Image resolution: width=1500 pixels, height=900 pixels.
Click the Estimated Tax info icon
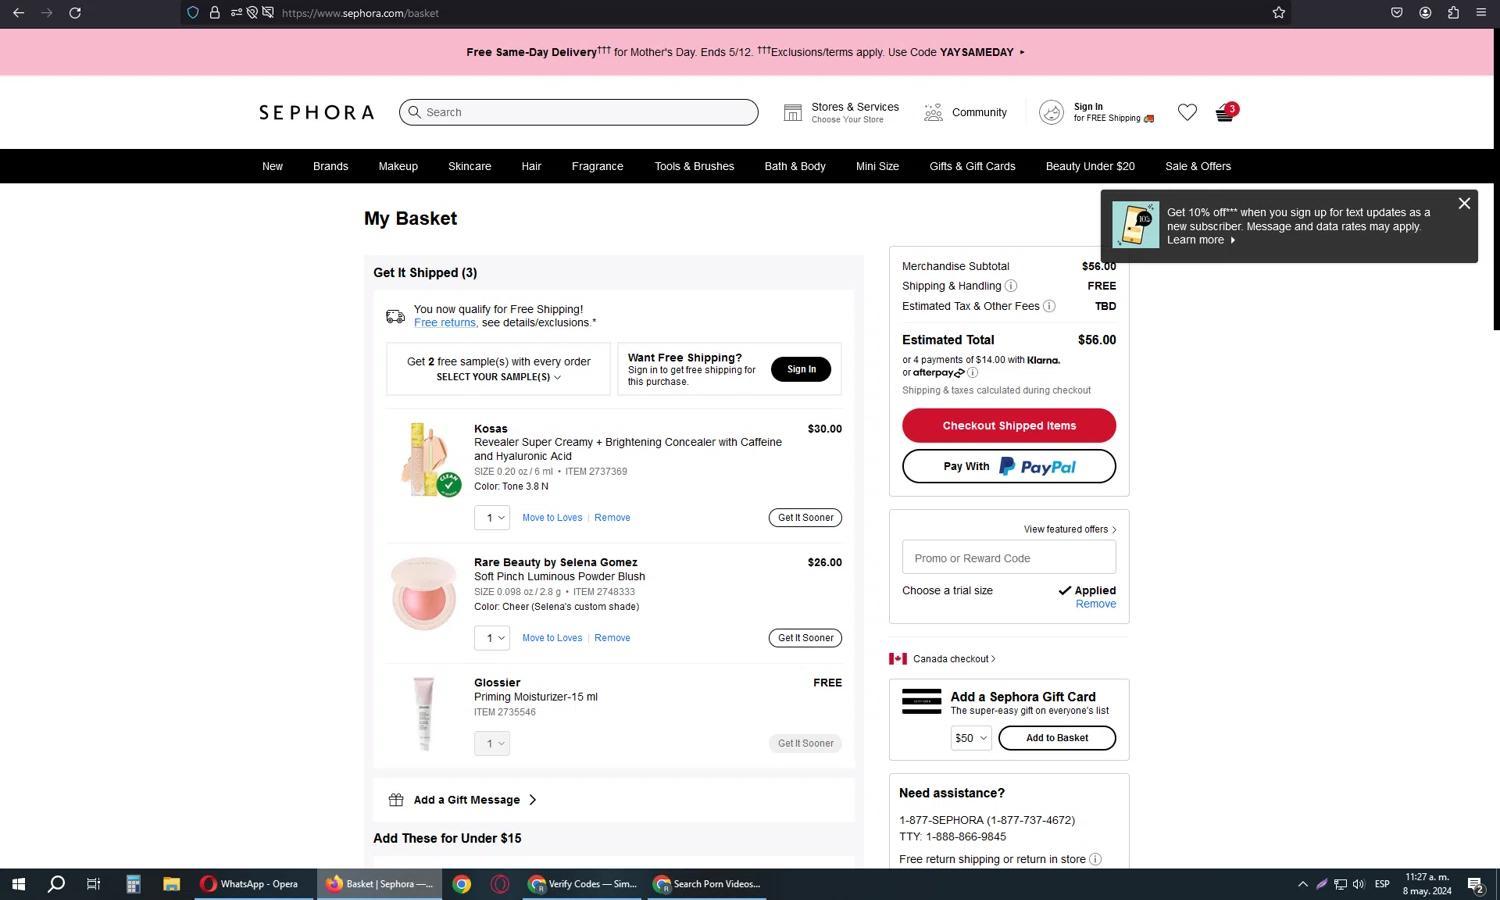point(1049,306)
